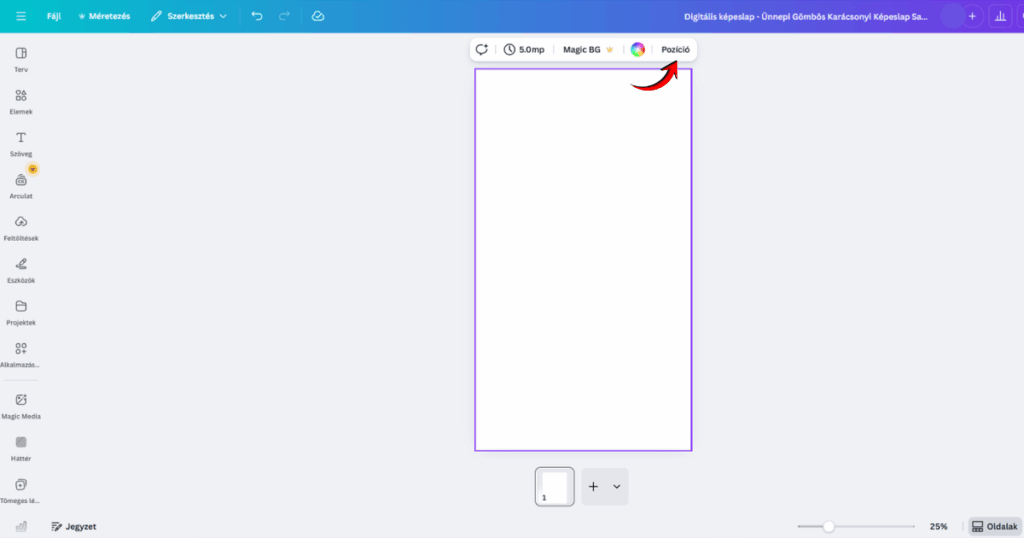This screenshot has height=538, width=1024.
Task: Open the Elemek elements panel
Action: click(21, 100)
